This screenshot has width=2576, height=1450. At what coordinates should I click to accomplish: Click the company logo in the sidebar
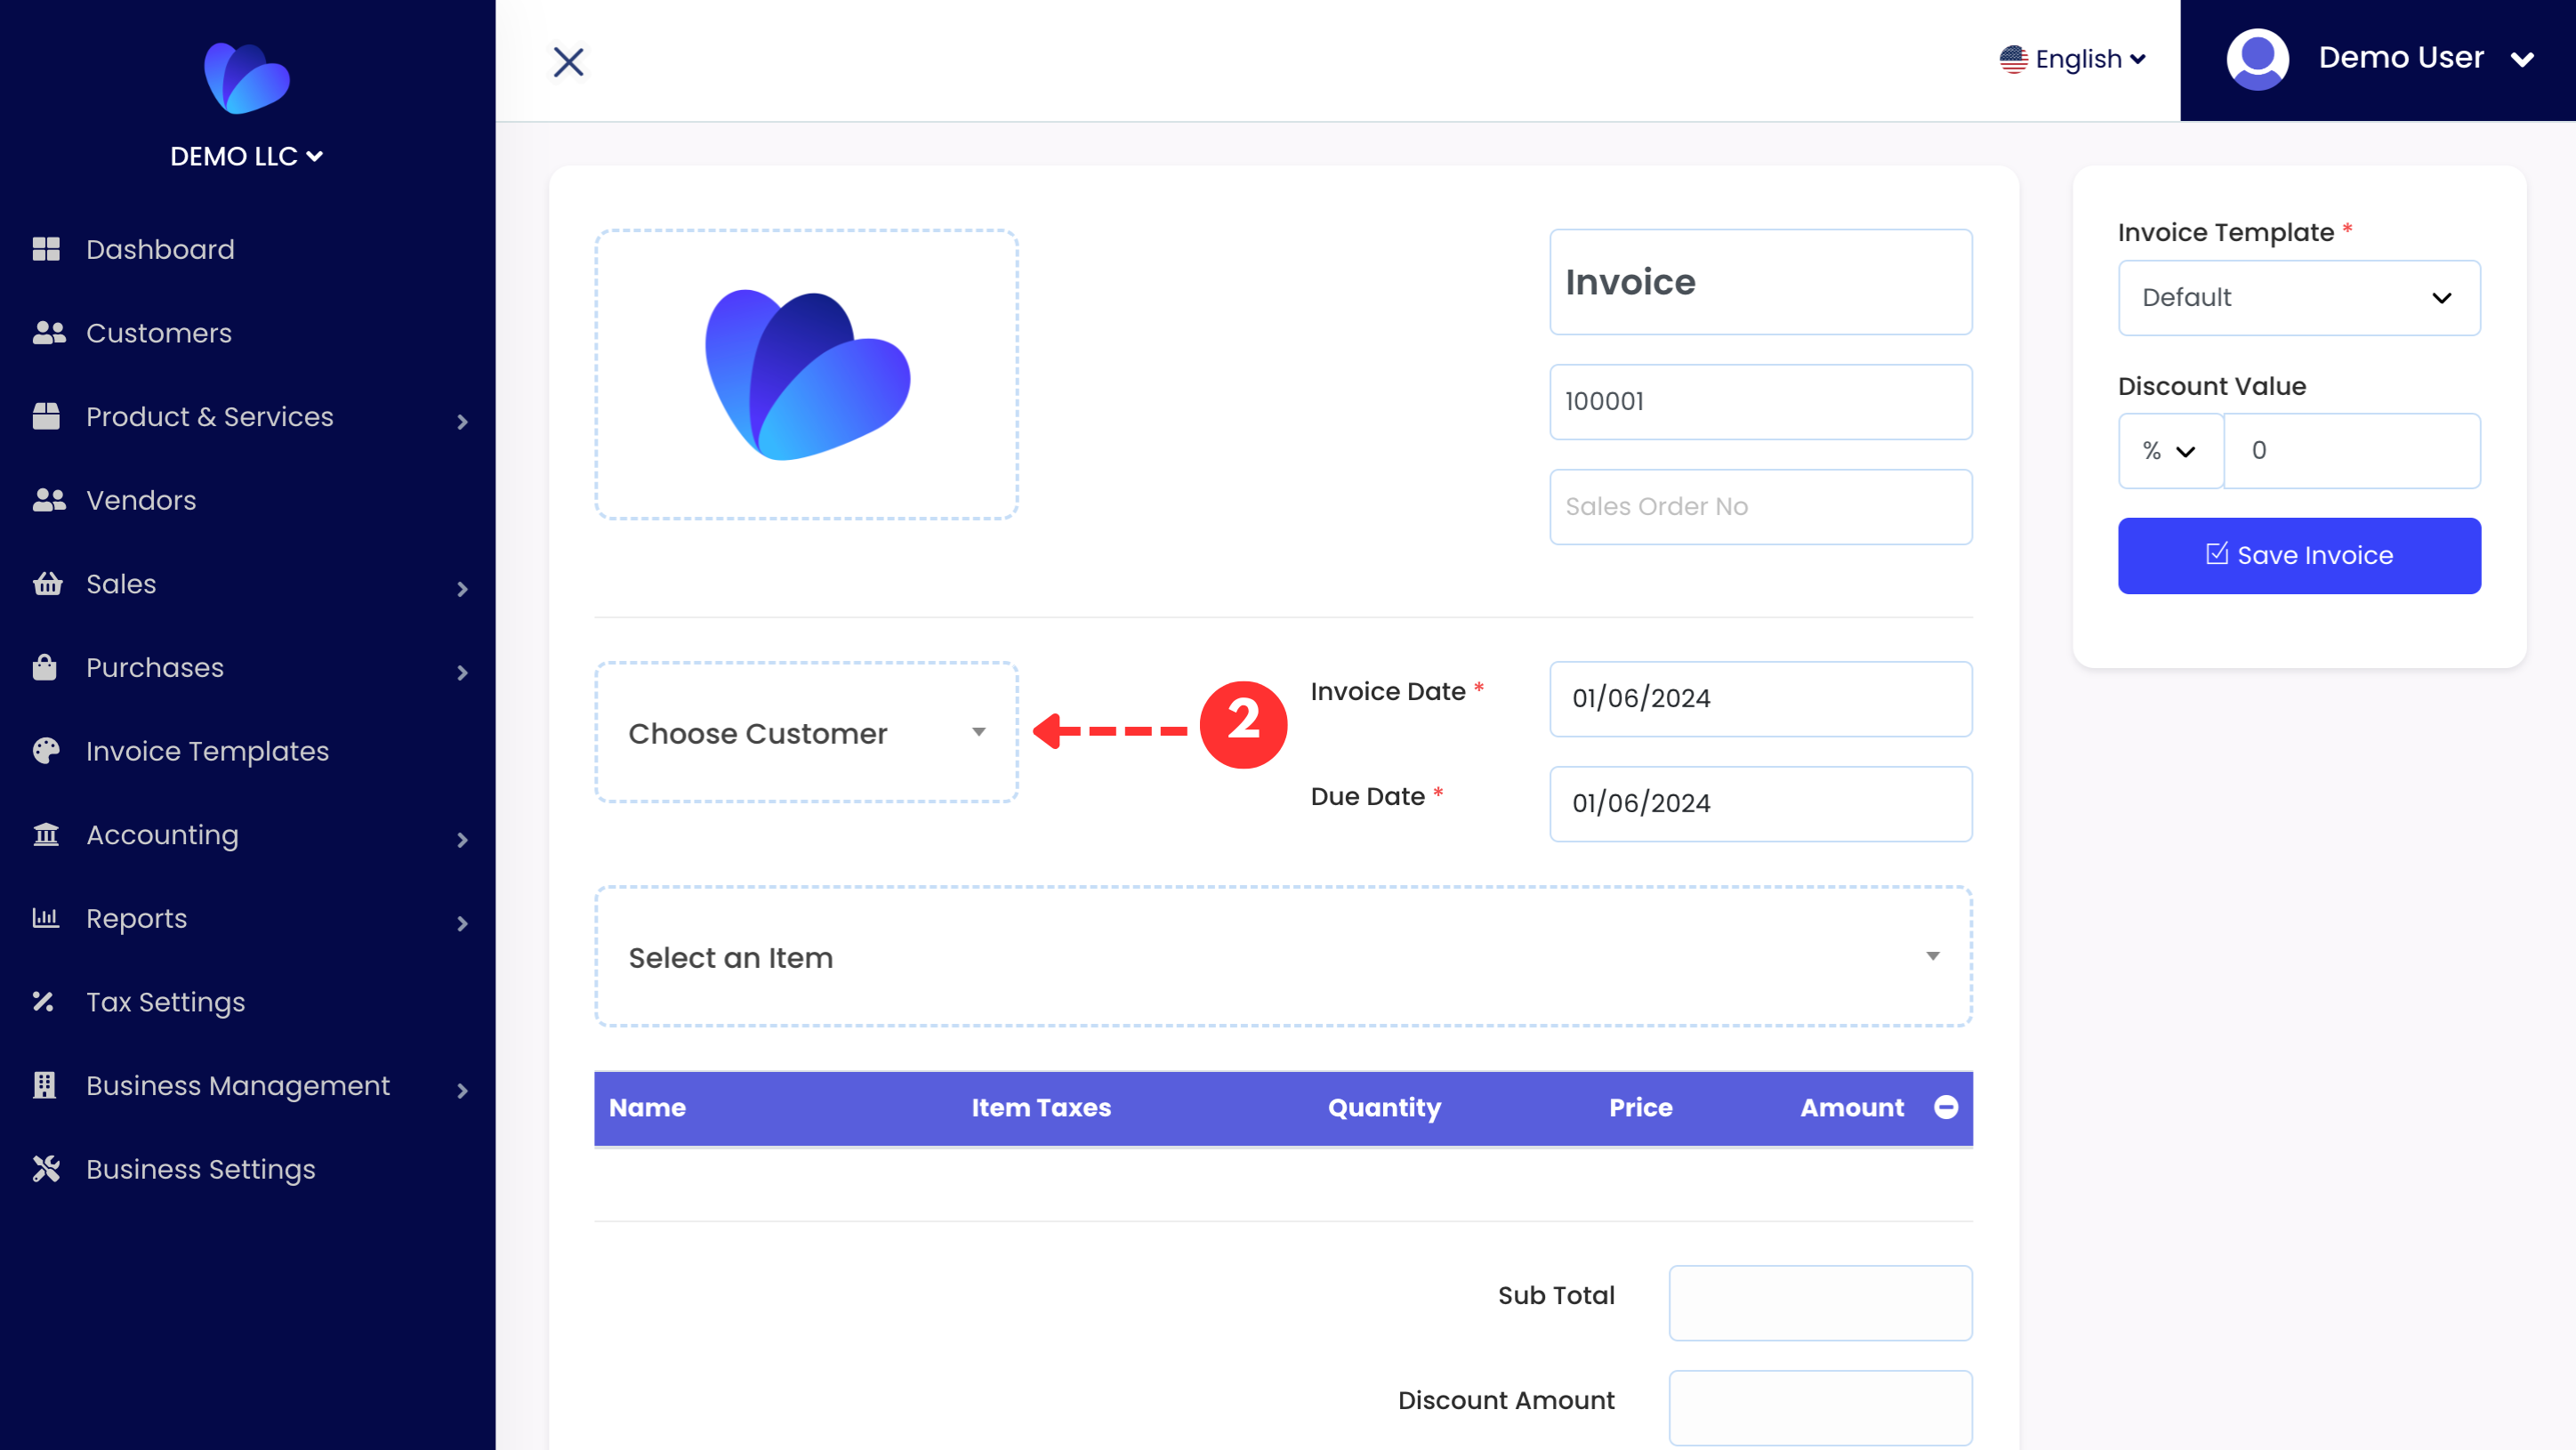click(247, 78)
